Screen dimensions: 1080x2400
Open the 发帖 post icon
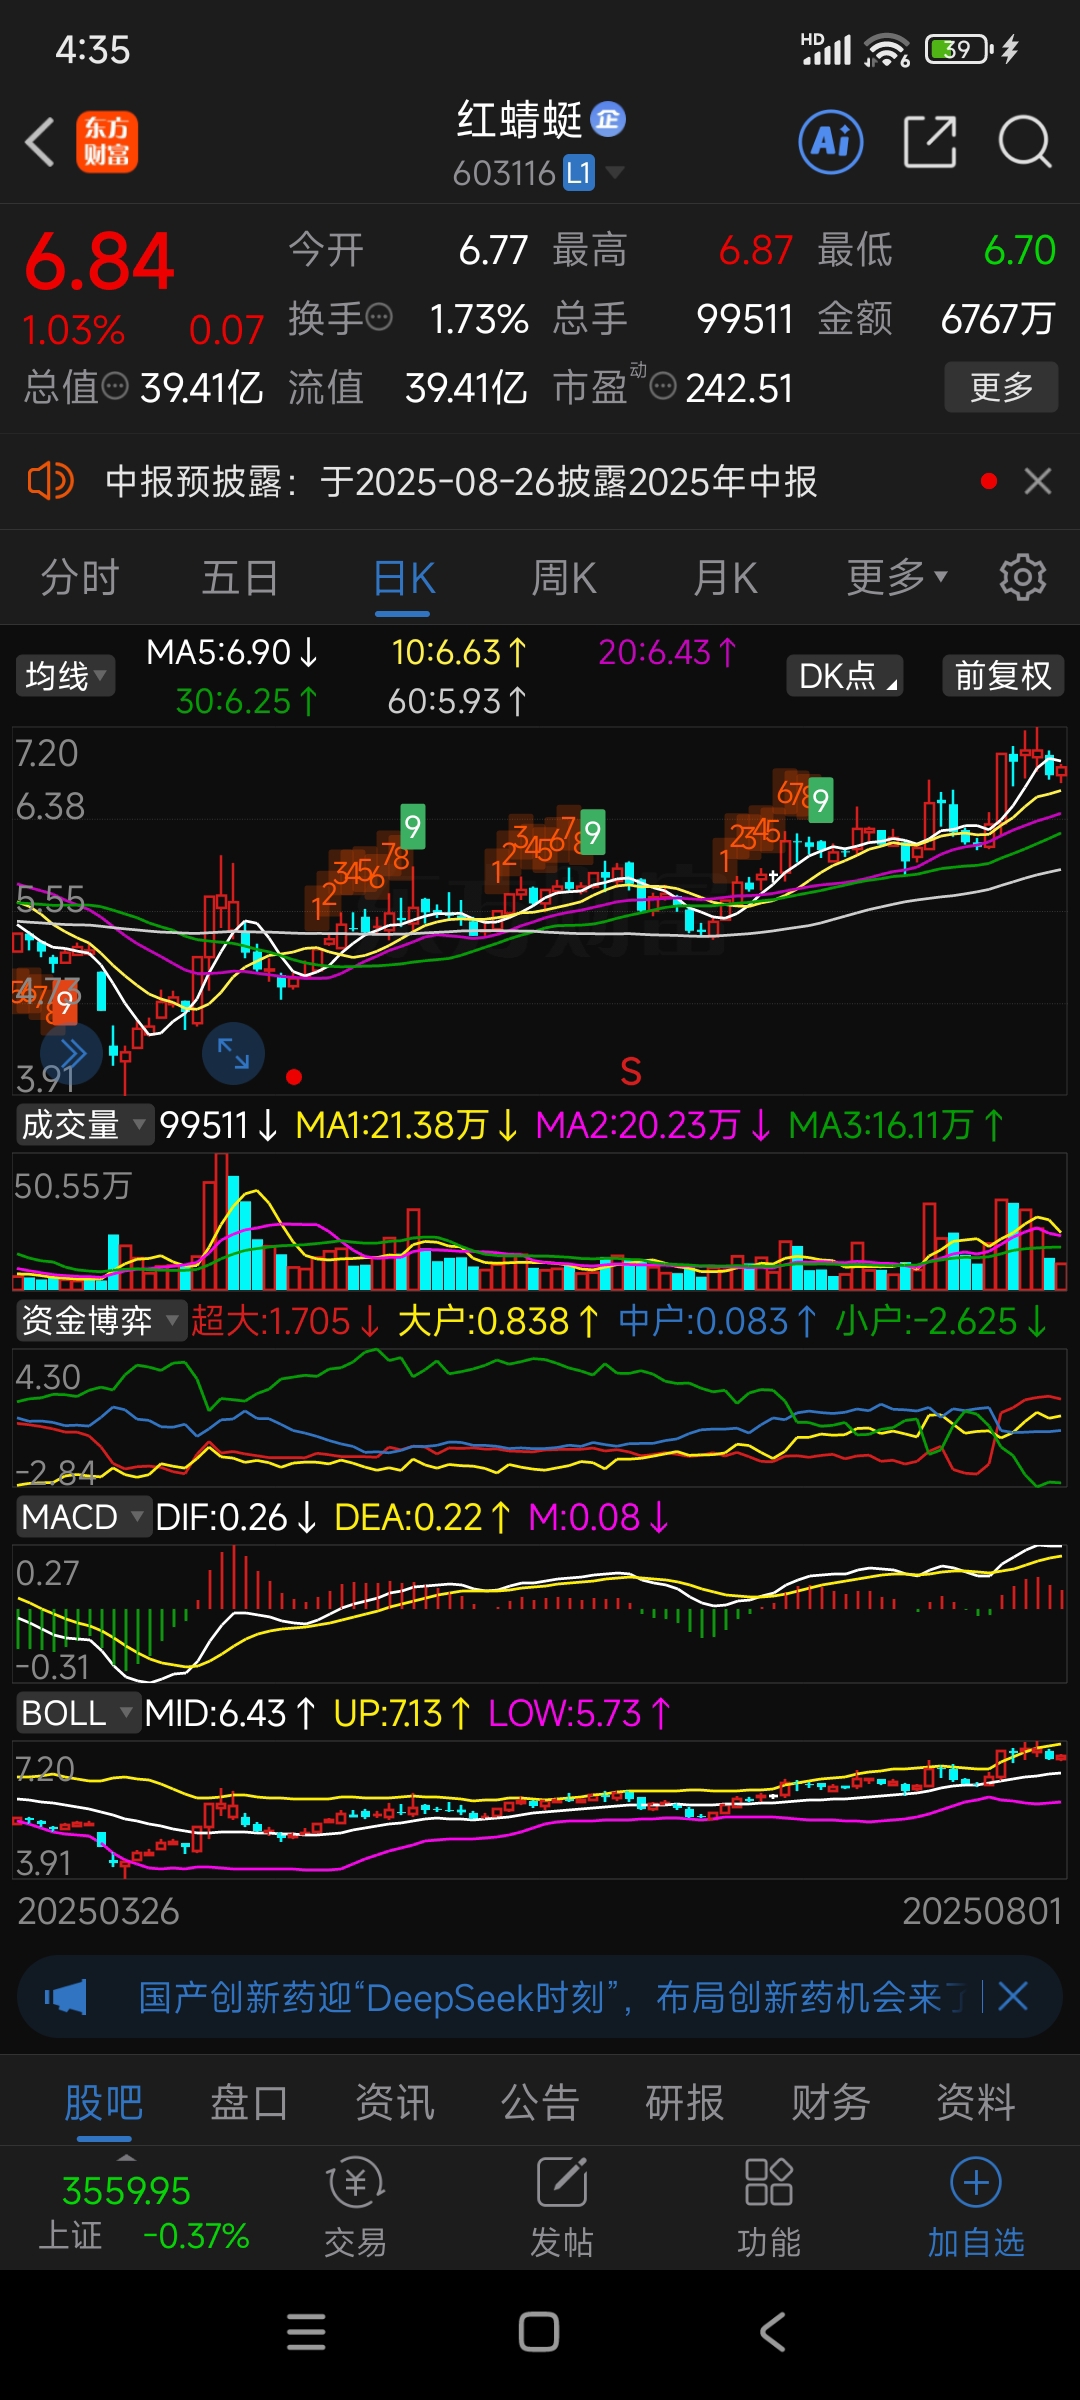click(562, 2207)
